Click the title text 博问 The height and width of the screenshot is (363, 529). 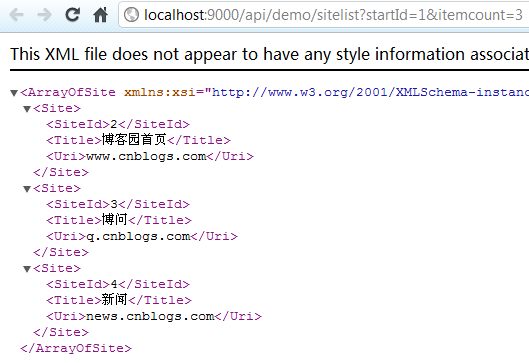pyautogui.click(x=114, y=220)
